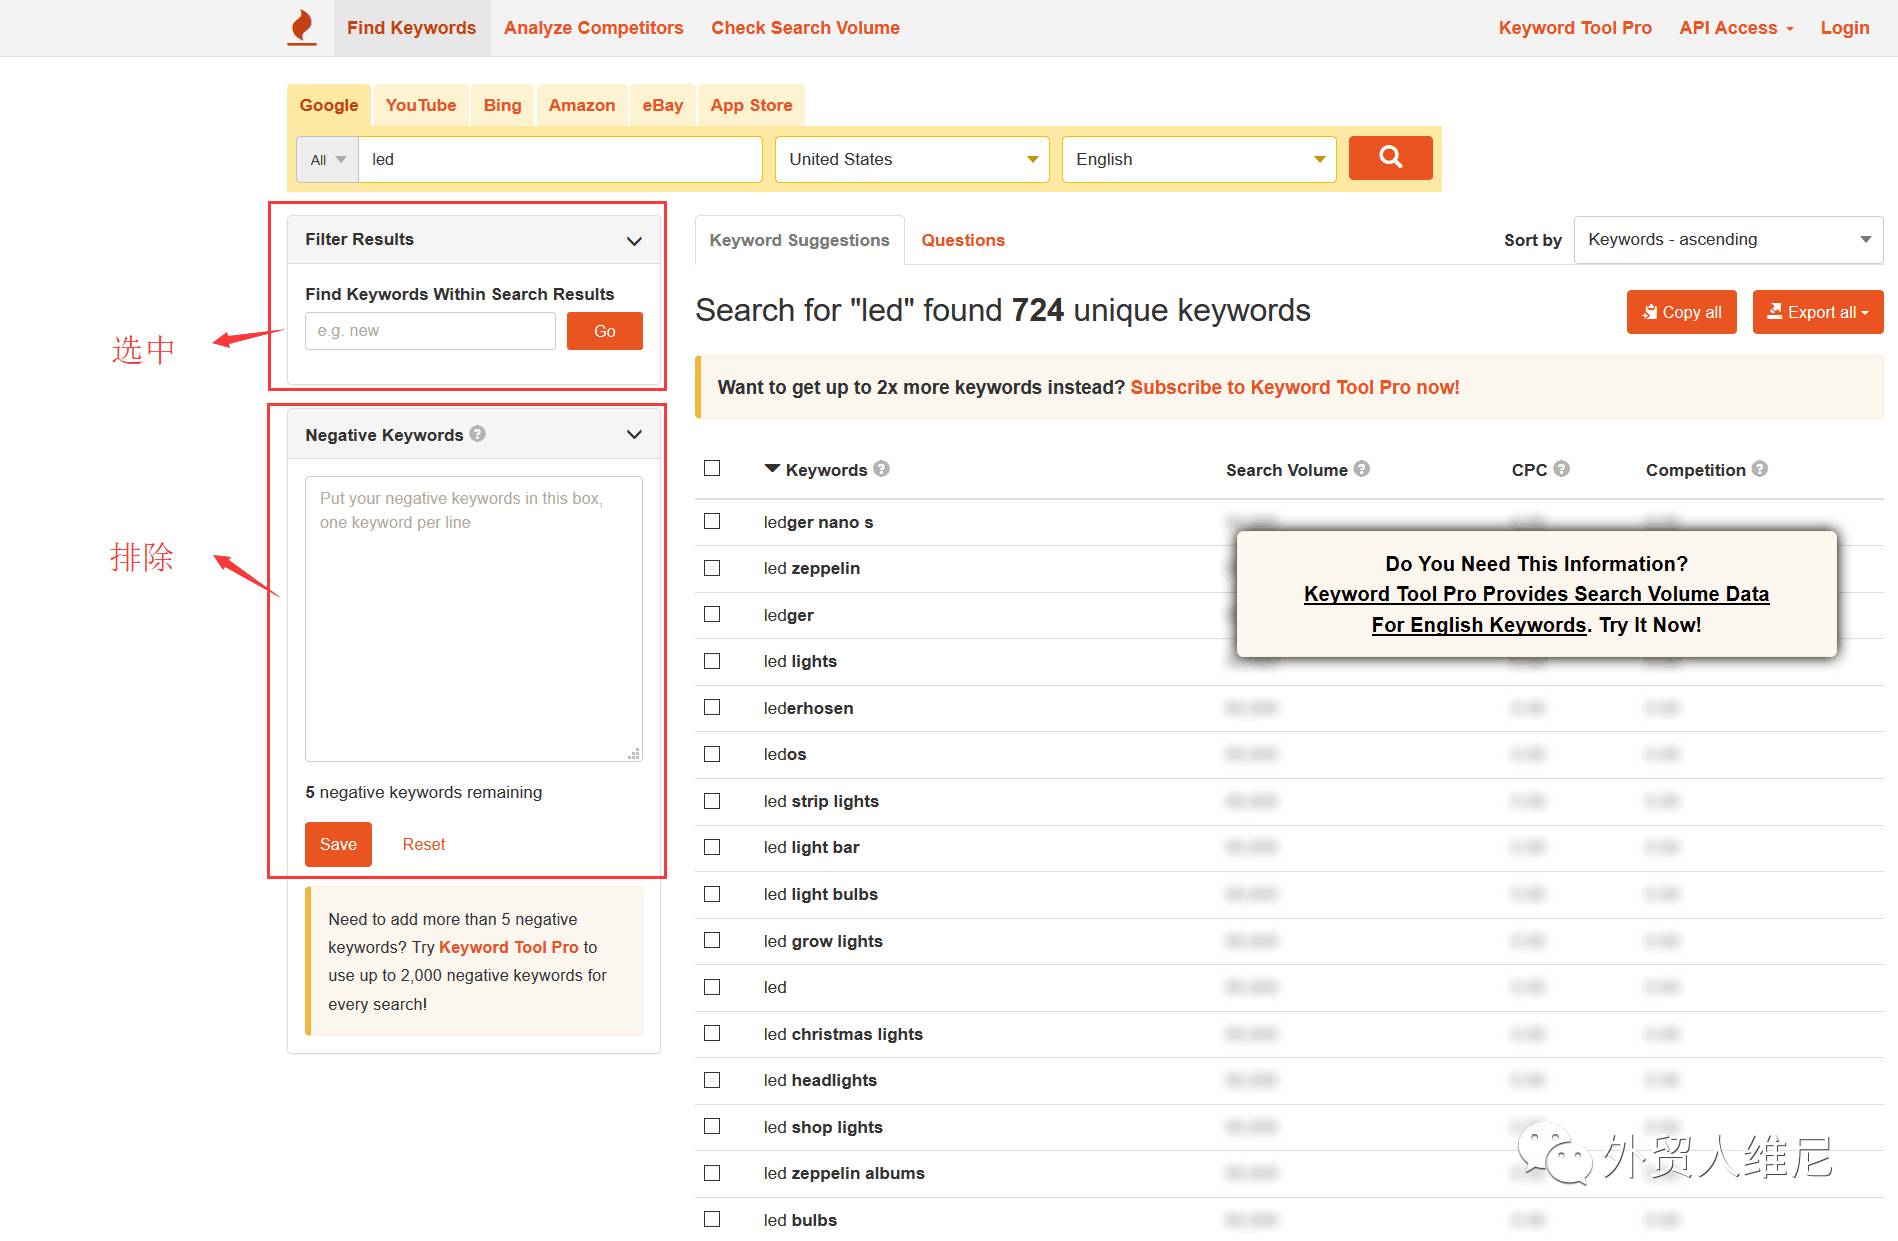Check the 'led christmas lights' checkbox

click(x=712, y=1033)
